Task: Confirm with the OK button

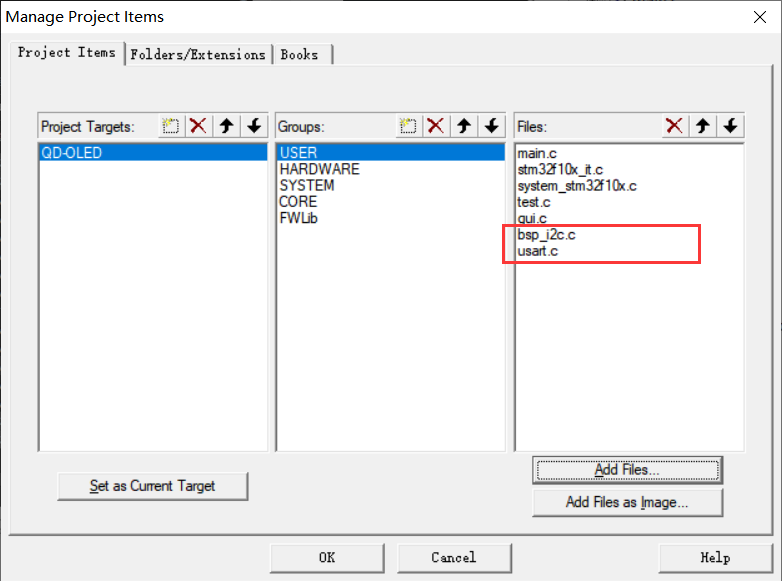Action: pos(327,558)
